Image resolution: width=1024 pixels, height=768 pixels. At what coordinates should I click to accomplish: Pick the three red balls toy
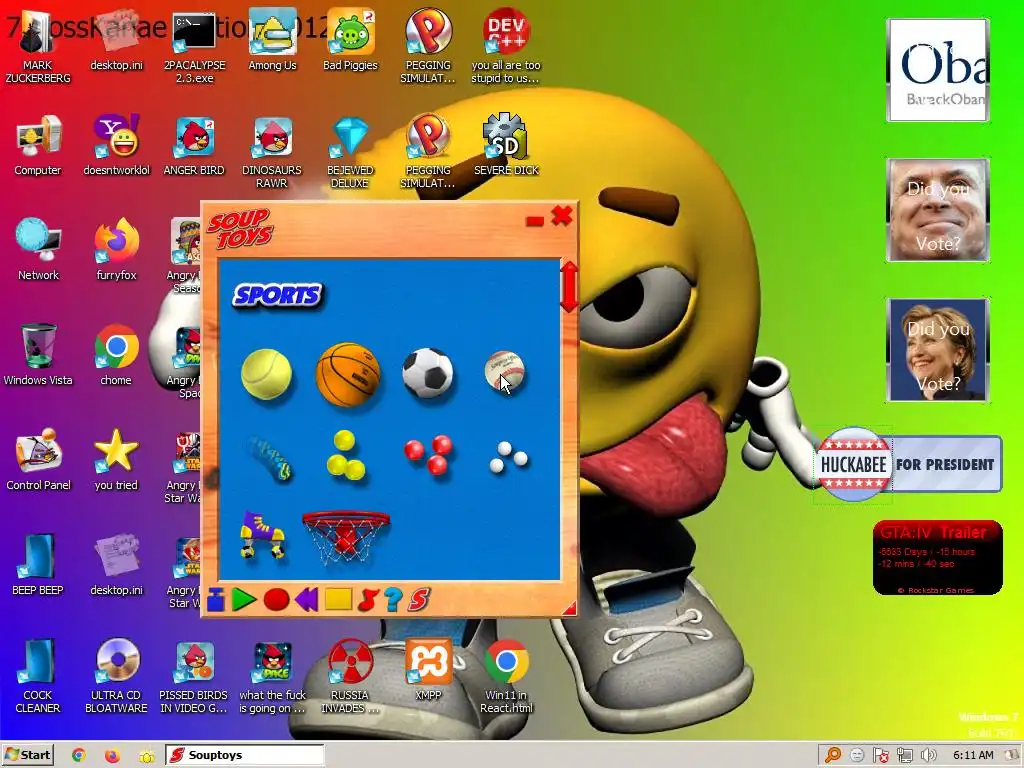pos(428,454)
